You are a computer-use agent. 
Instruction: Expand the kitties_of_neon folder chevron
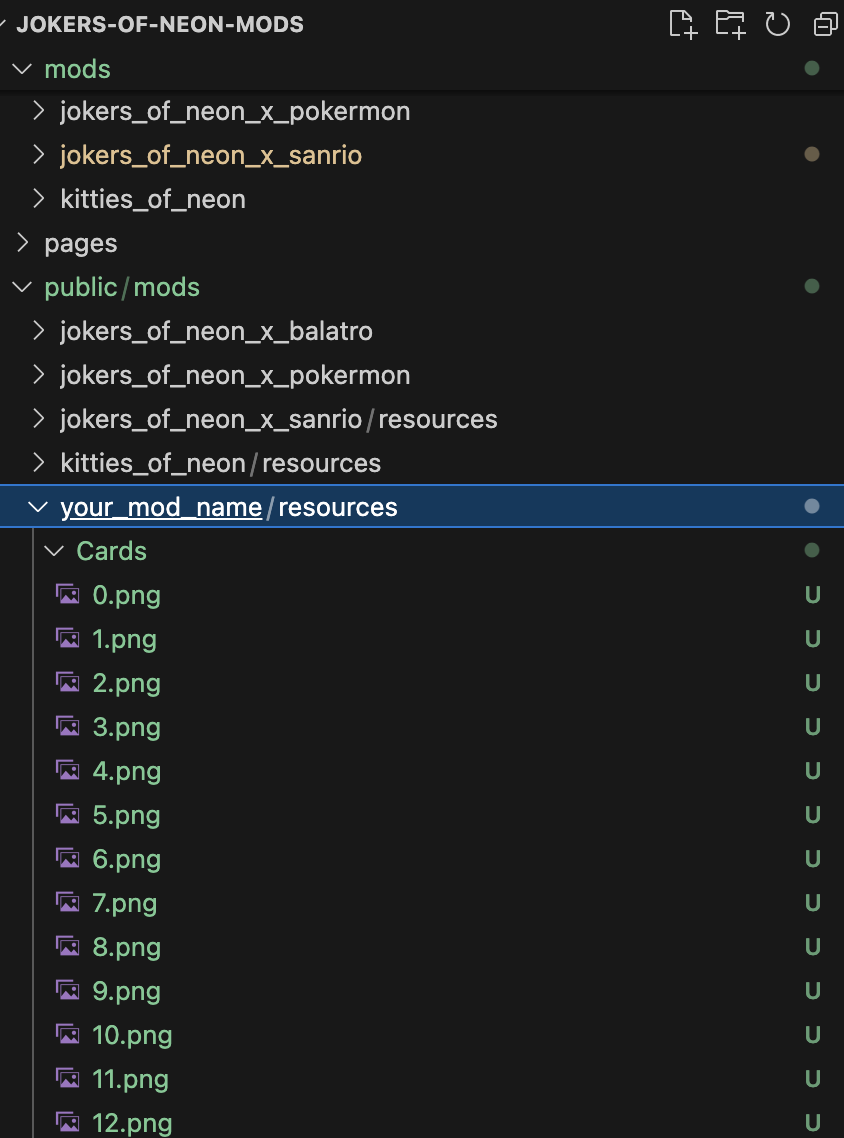pos(39,199)
